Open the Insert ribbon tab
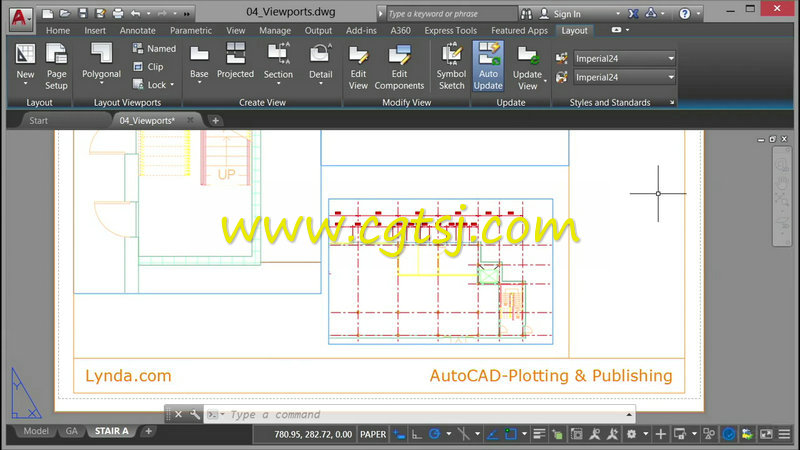Image resolution: width=800 pixels, height=450 pixels. pyautogui.click(x=95, y=31)
